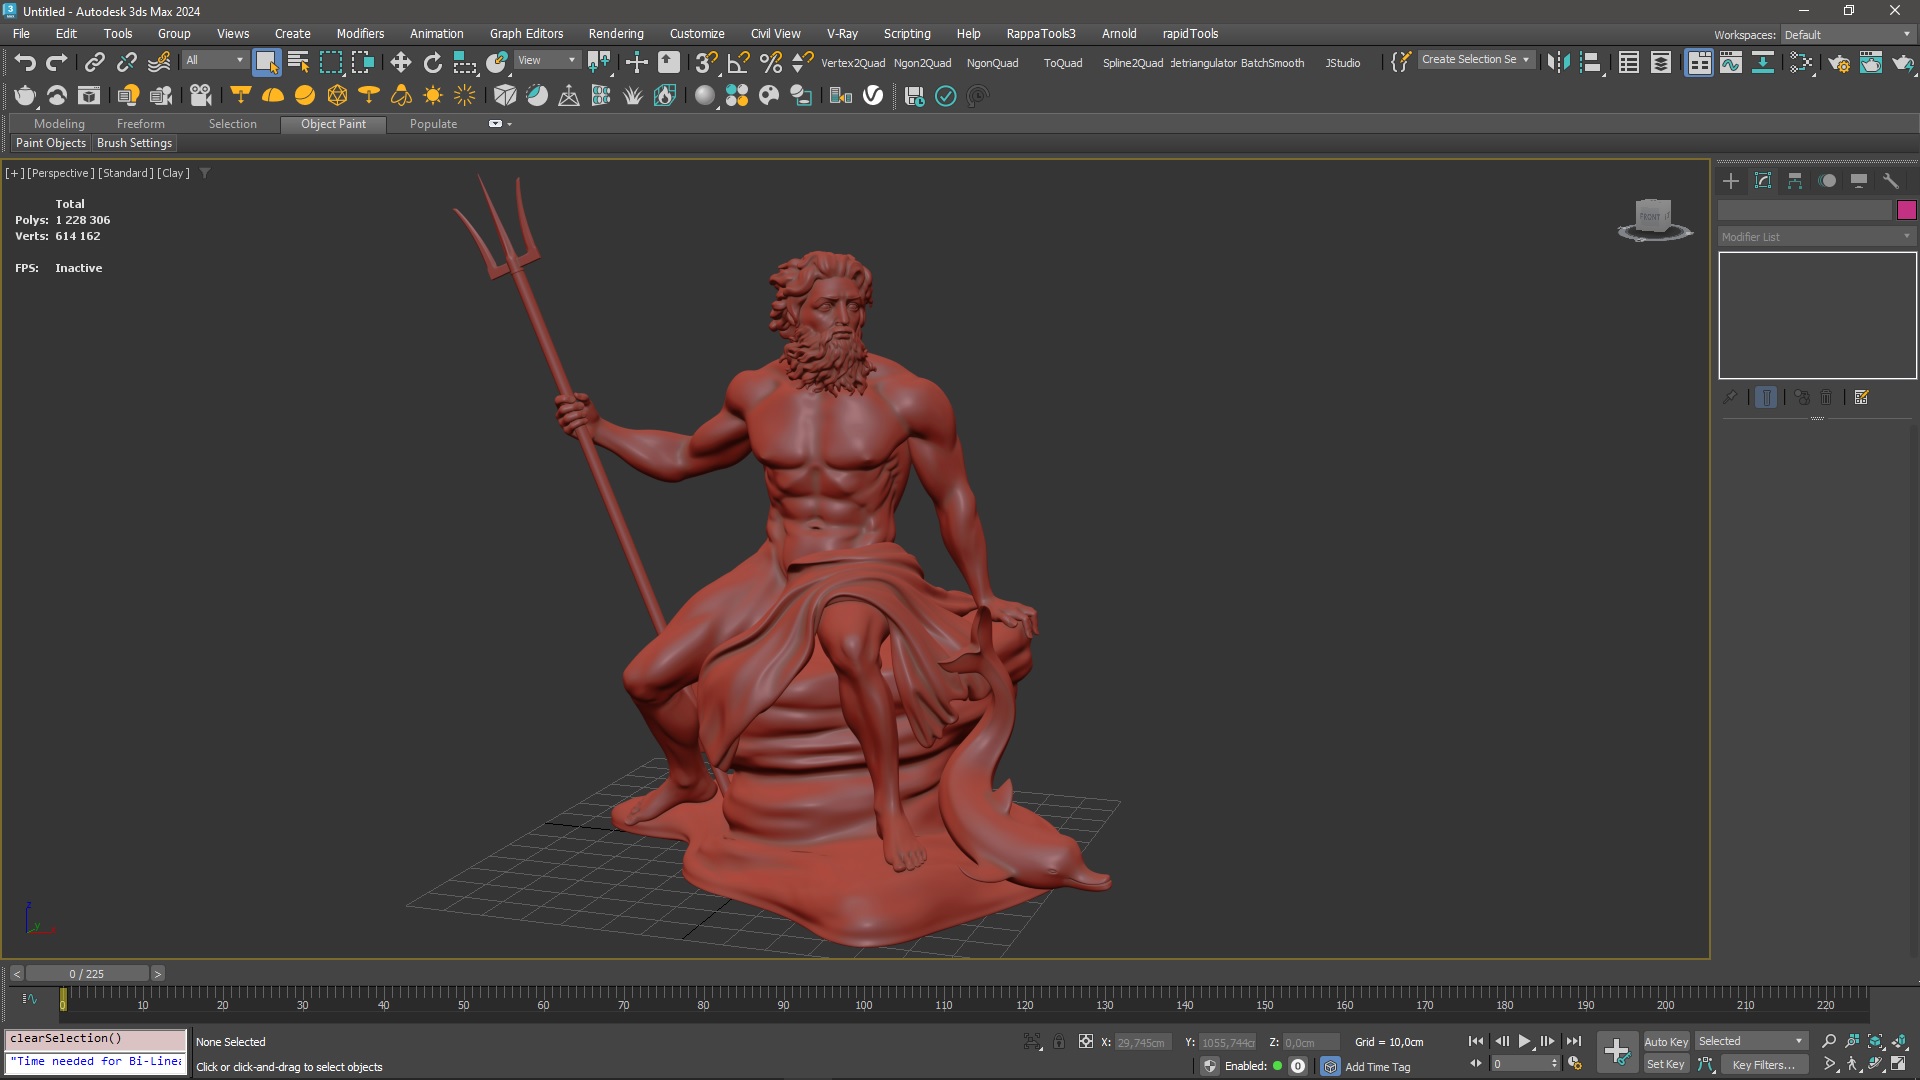Click the teapot primitive icon
This screenshot has width=1920, height=1080.
(25, 96)
